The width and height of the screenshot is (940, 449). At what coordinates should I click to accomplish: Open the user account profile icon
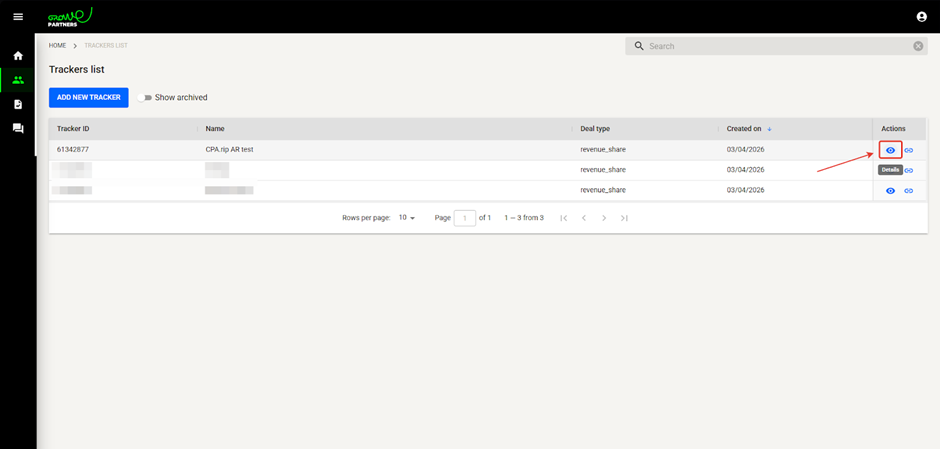[x=921, y=17]
